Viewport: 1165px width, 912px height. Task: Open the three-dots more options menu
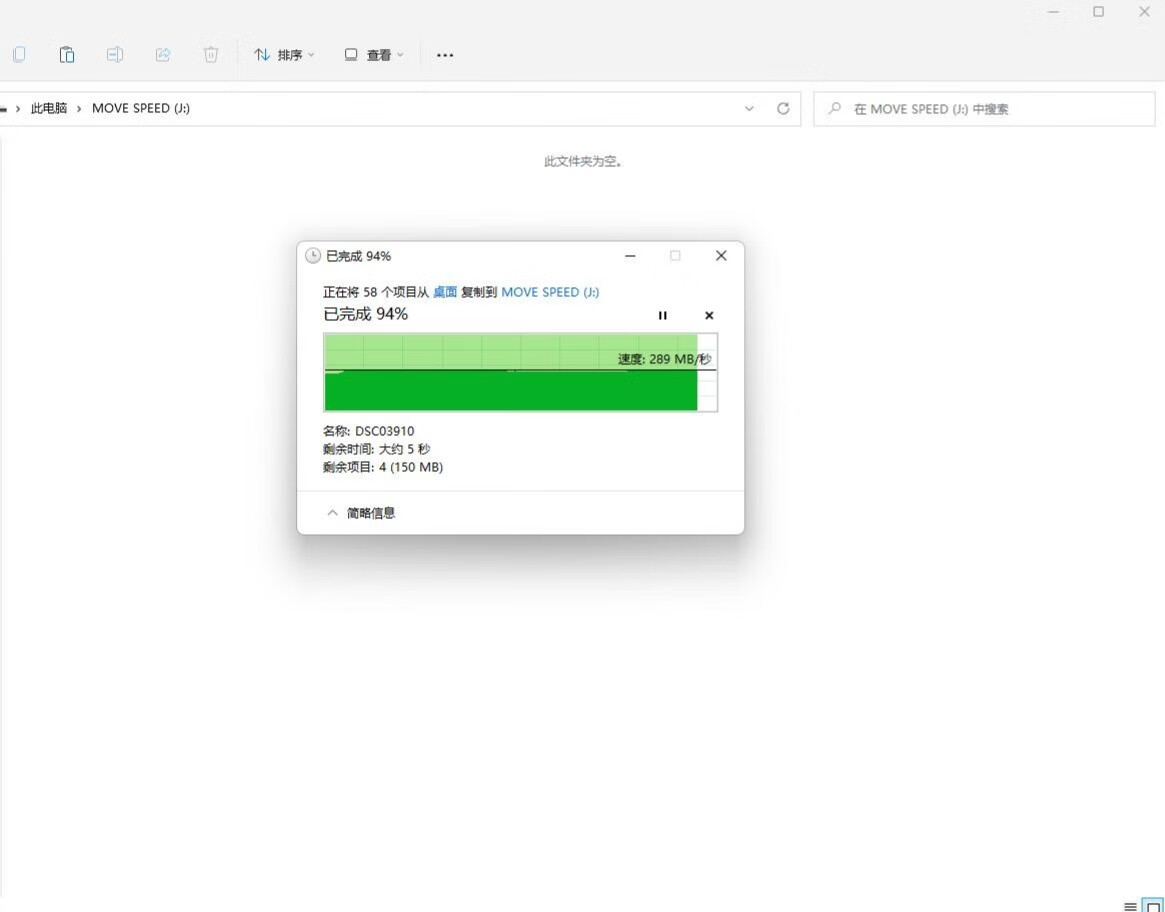445,55
